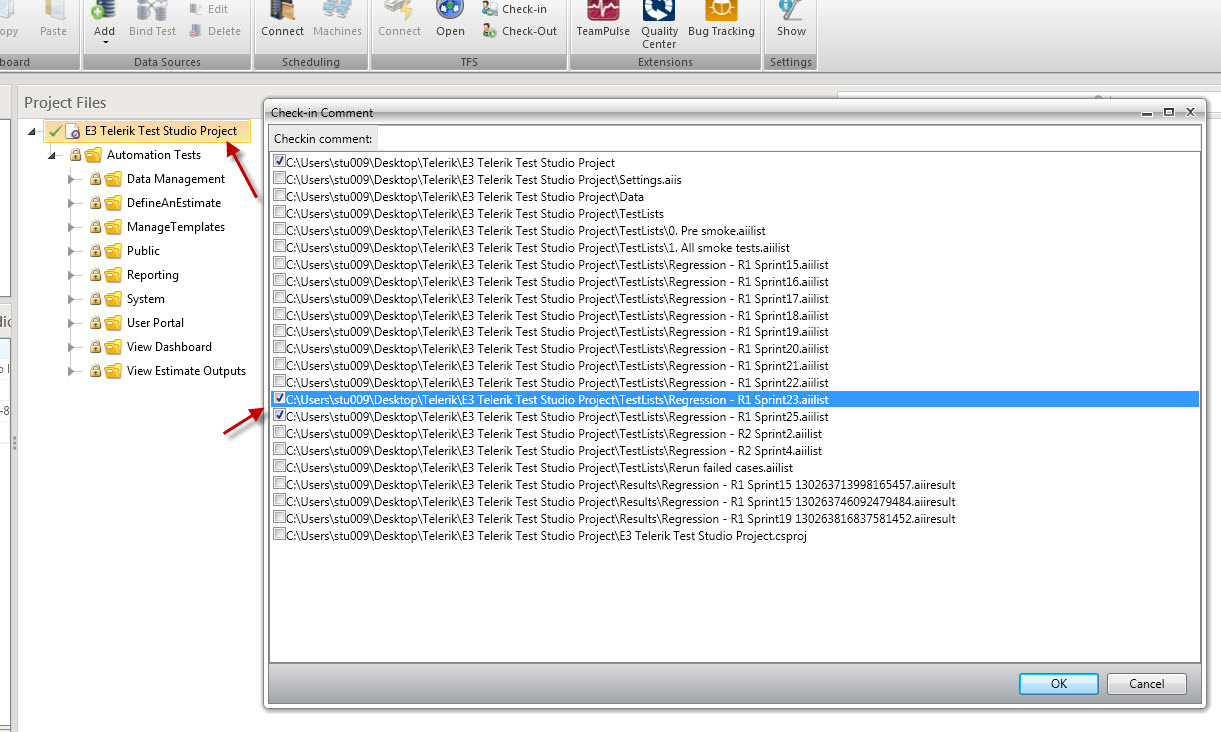Viewport: 1221px width, 732px height.
Task: Select the Reporting folder
Action: (x=152, y=275)
